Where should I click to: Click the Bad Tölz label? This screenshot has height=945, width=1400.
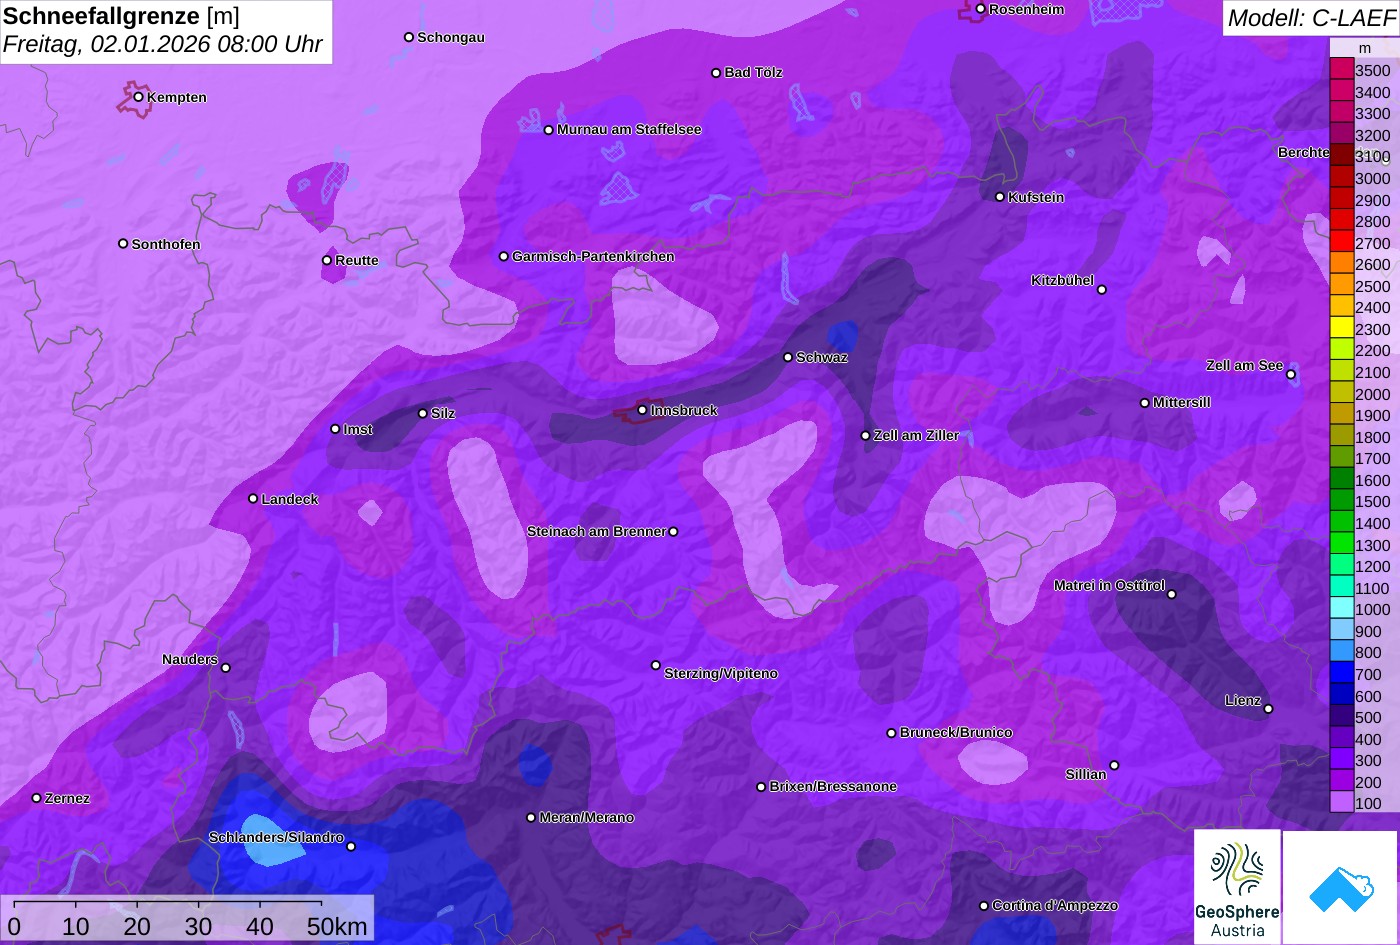click(x=753, y=72)
